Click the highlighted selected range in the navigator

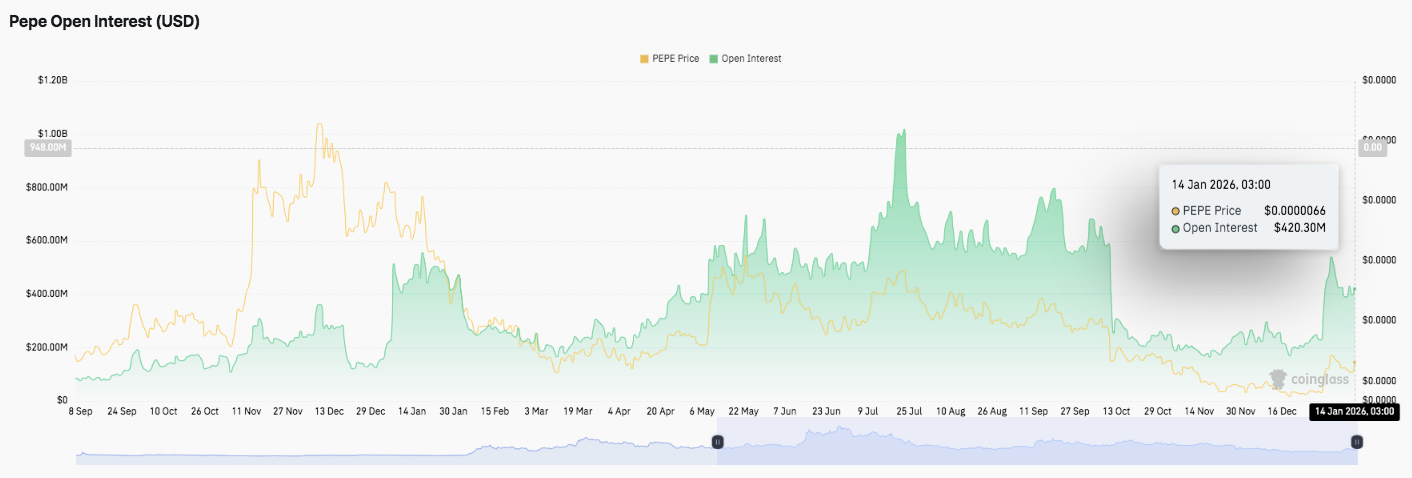(1036, 441)
